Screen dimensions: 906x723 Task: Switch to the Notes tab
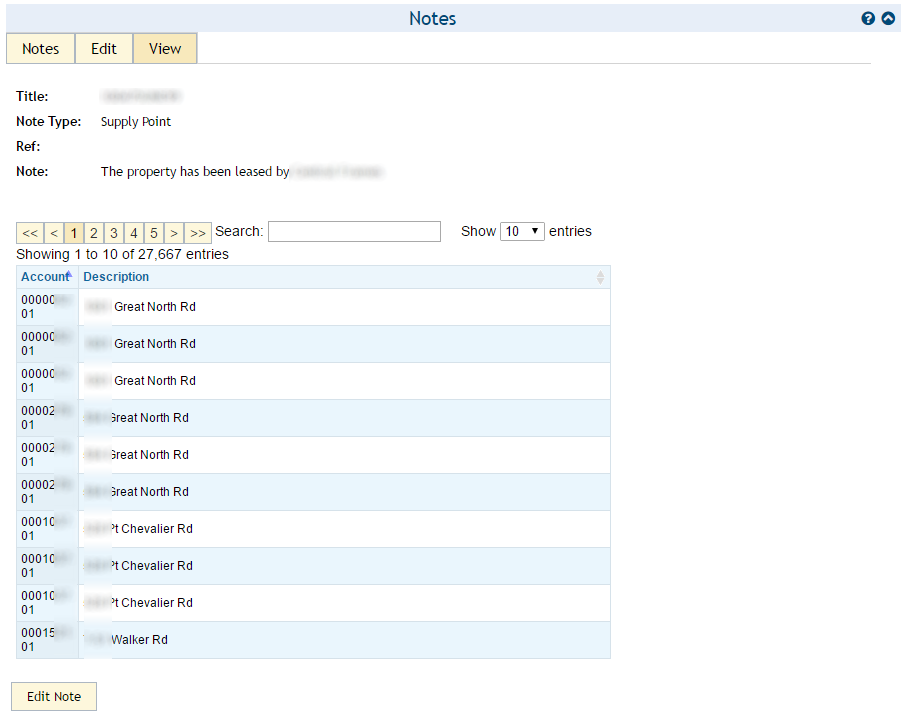41,49
